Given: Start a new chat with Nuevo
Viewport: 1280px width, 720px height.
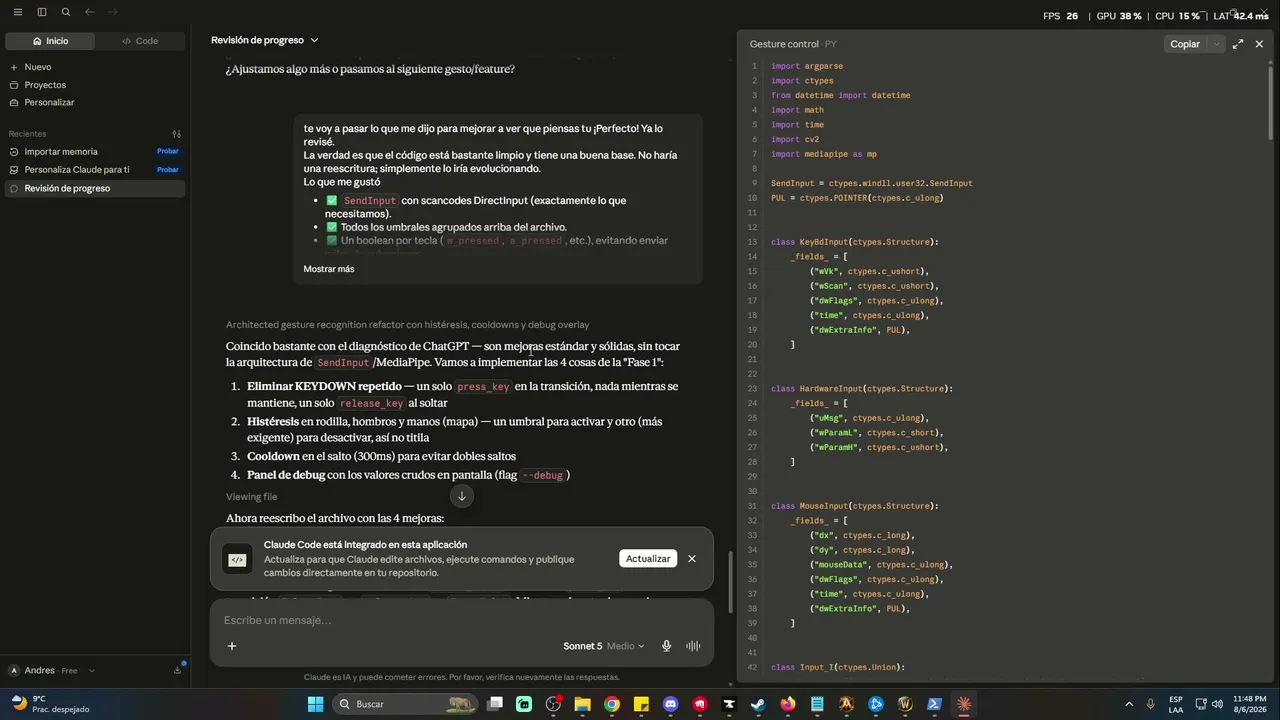Looking at the screenshot, I should pyautogui.click(x=38, y=67).
